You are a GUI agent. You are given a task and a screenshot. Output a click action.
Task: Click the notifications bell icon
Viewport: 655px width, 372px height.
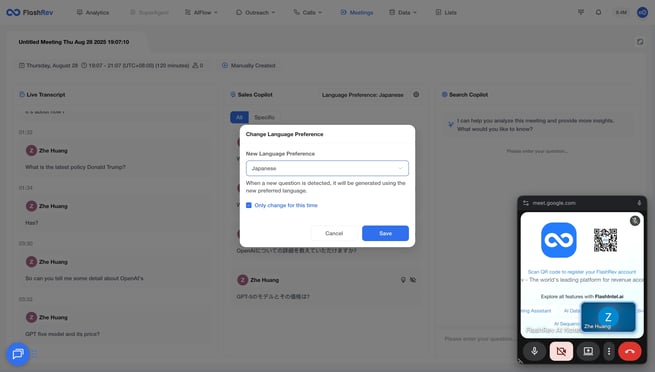click(x=598, y=13)
